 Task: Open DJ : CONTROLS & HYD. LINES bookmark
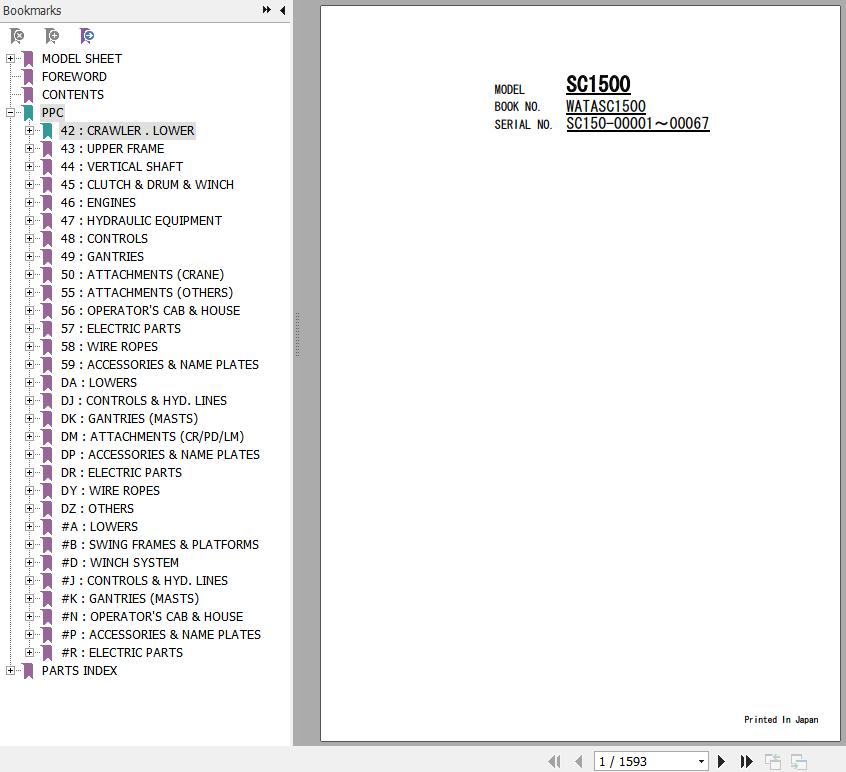click(144, 400)
